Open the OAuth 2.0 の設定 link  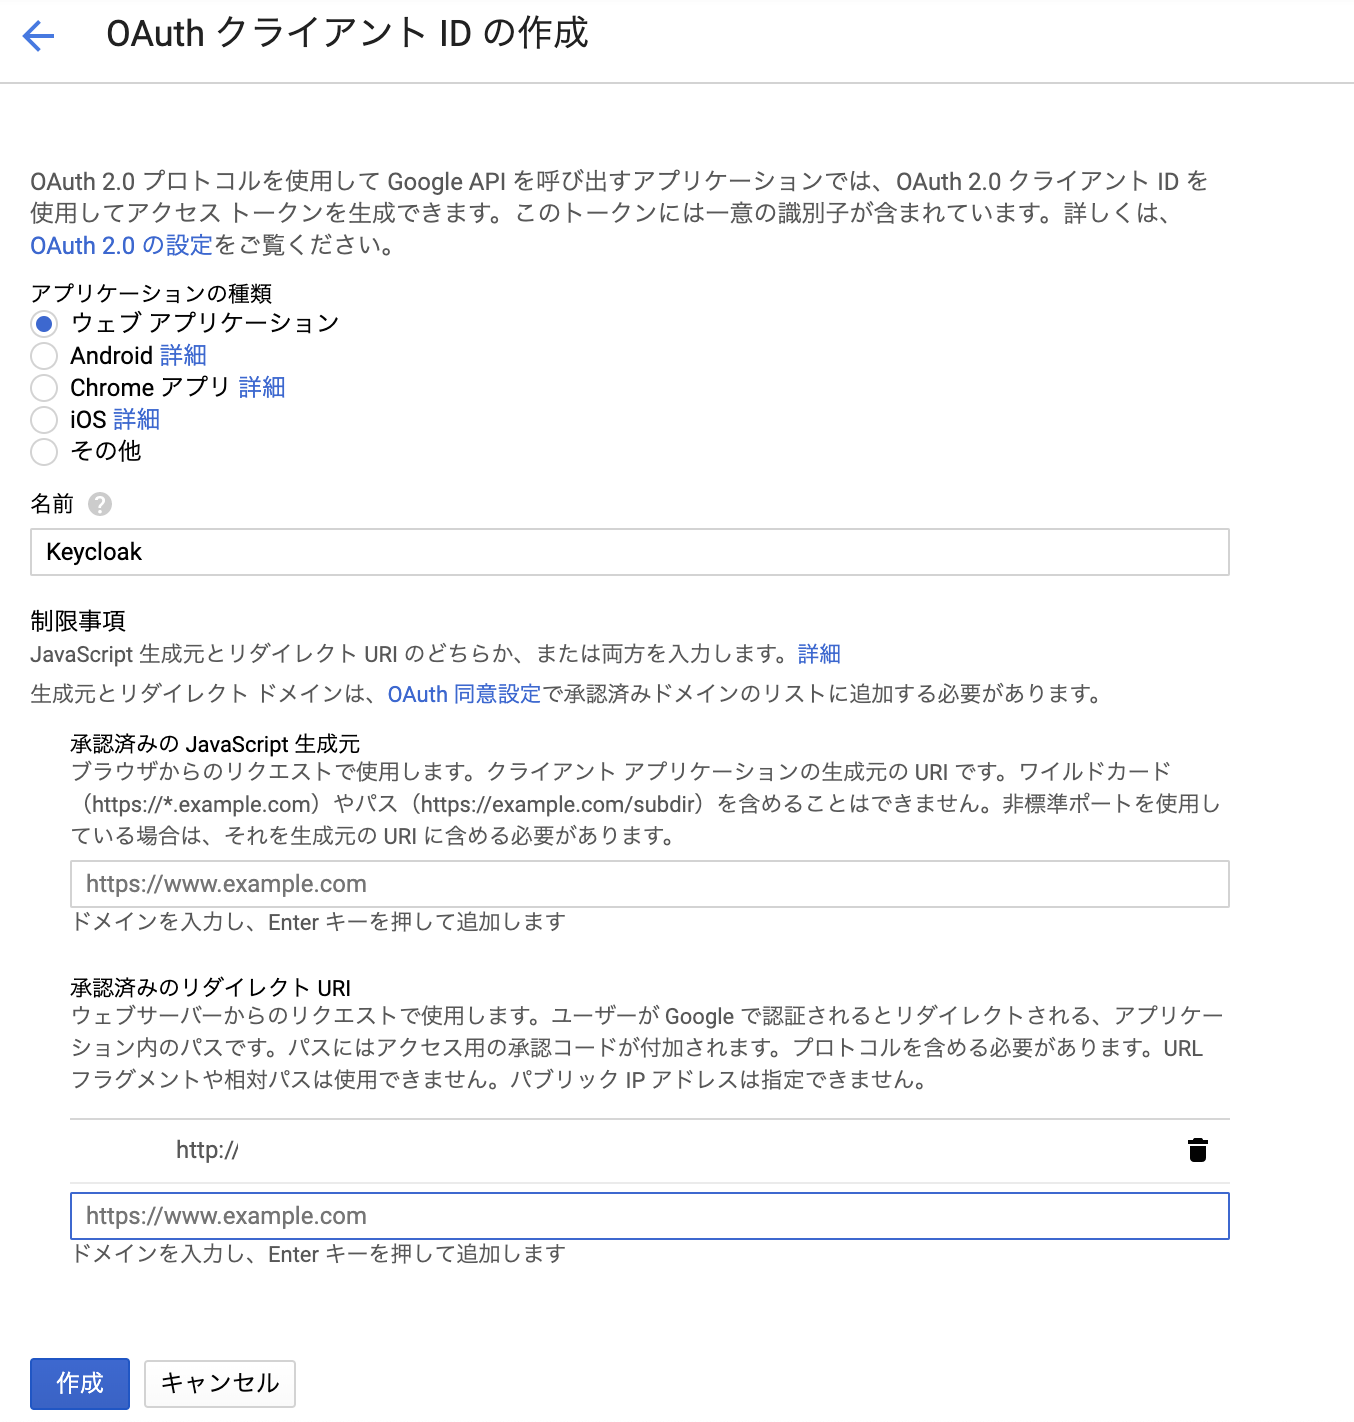121,246
